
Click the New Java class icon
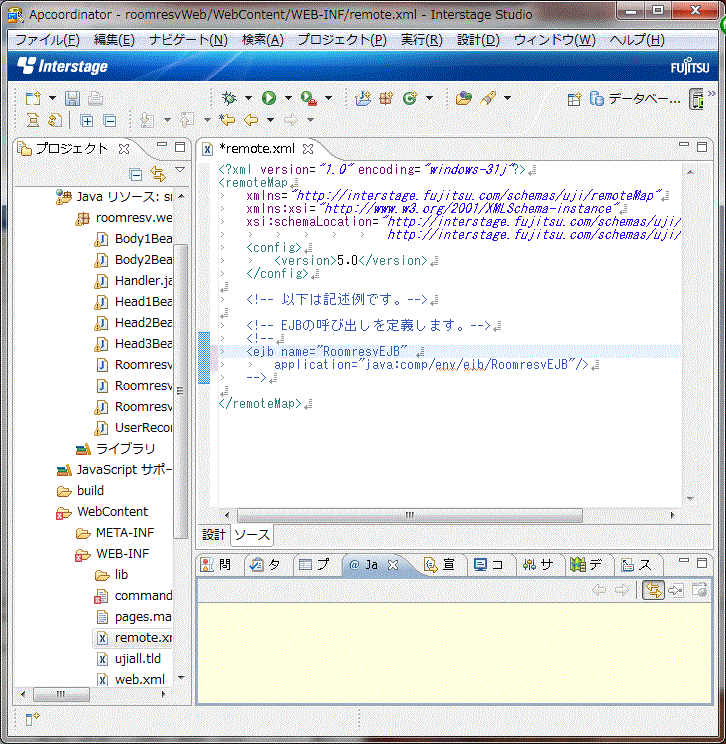[x=410, y=98]
